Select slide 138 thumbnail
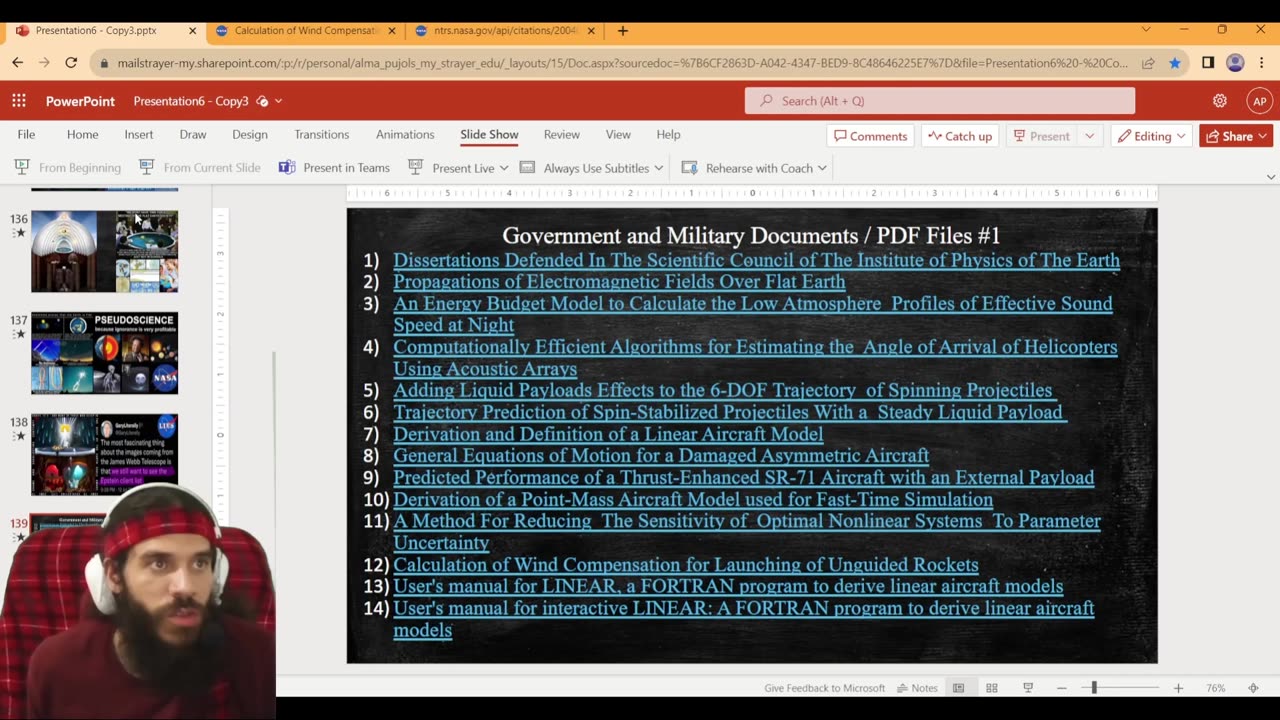This screenshot has height=720, width=1280. click(x=104, y=455)
